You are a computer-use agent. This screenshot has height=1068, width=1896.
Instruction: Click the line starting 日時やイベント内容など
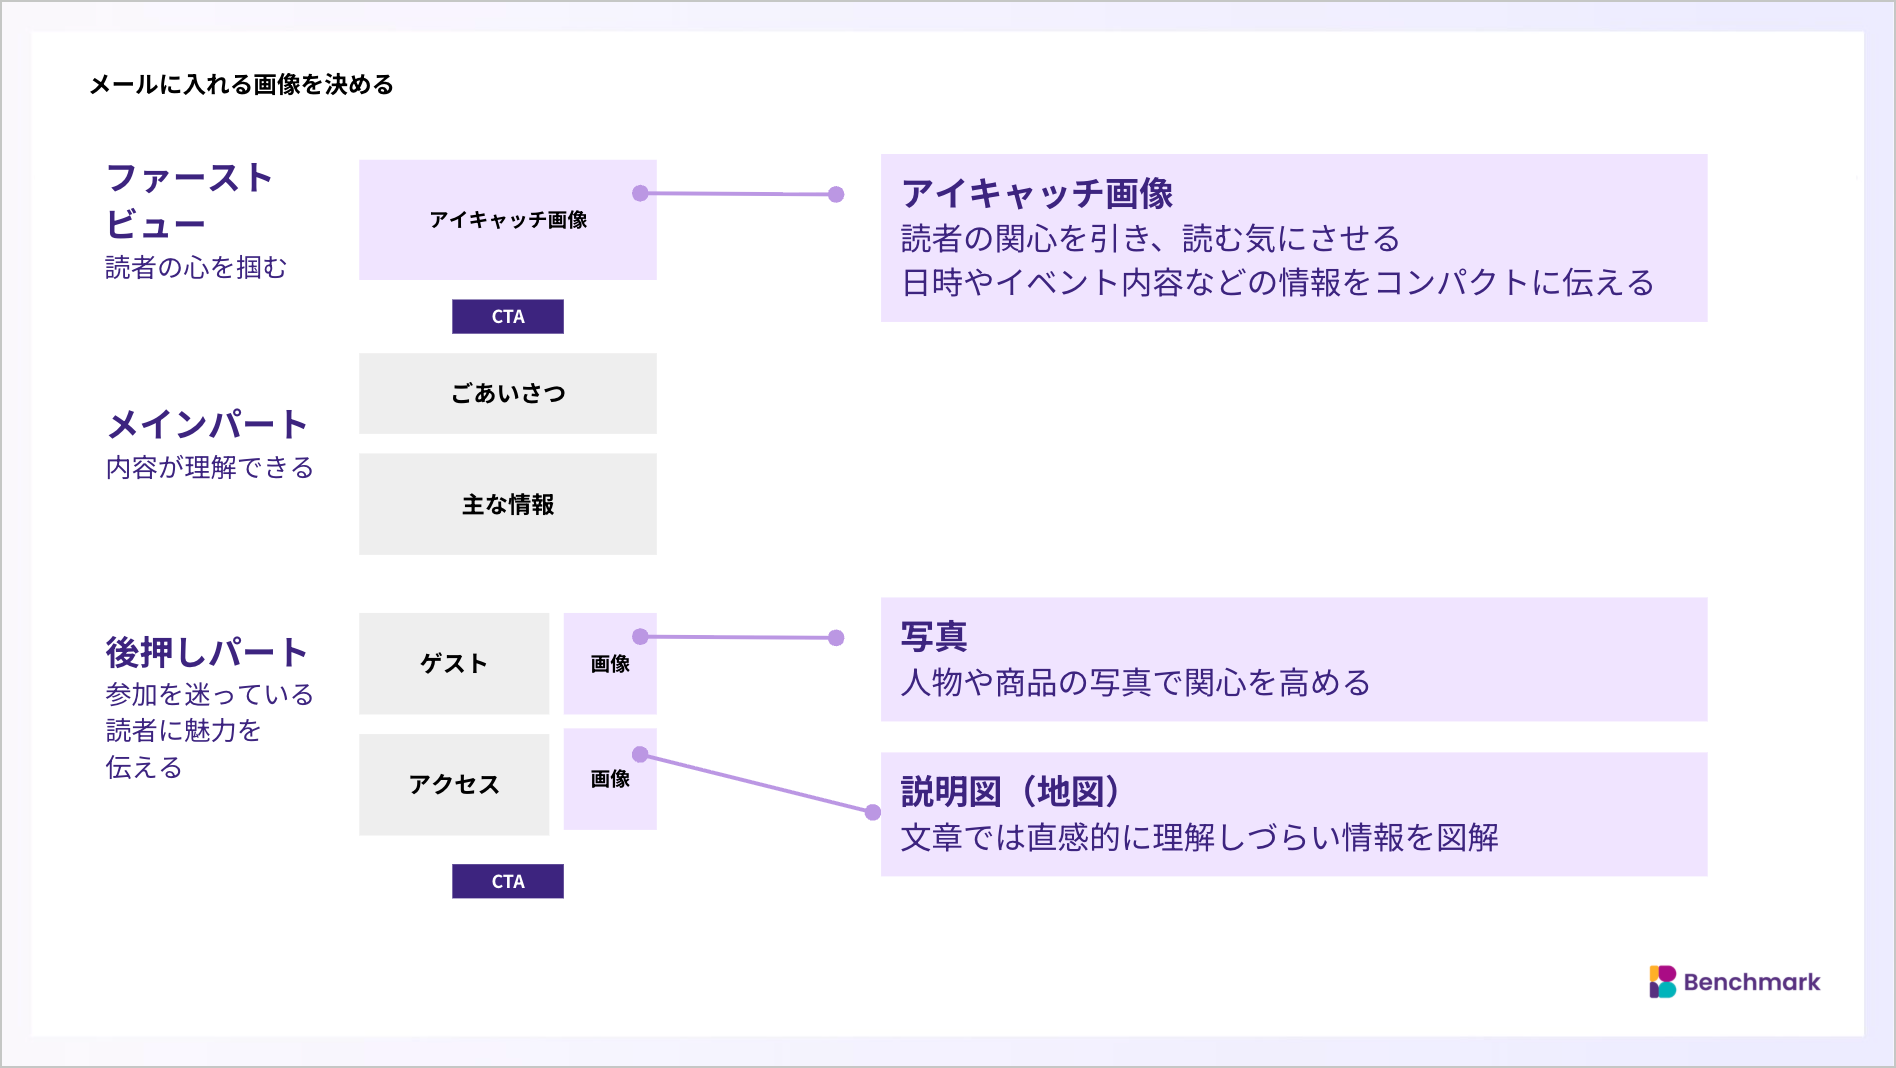(x=1278, y=282)
